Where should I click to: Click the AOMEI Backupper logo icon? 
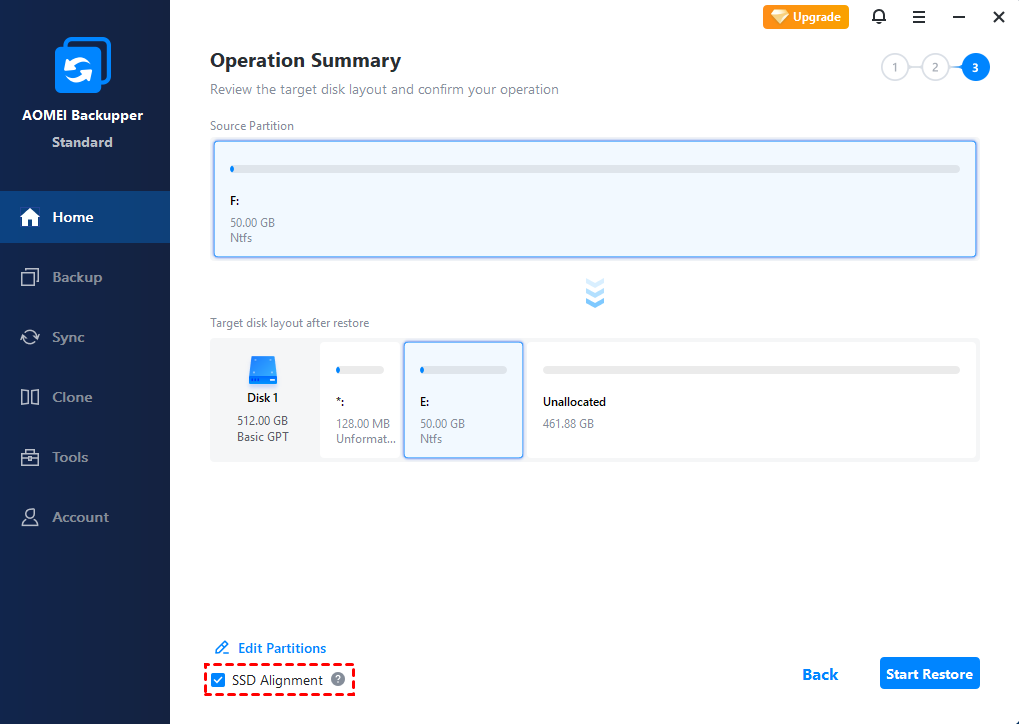point(82,65)
